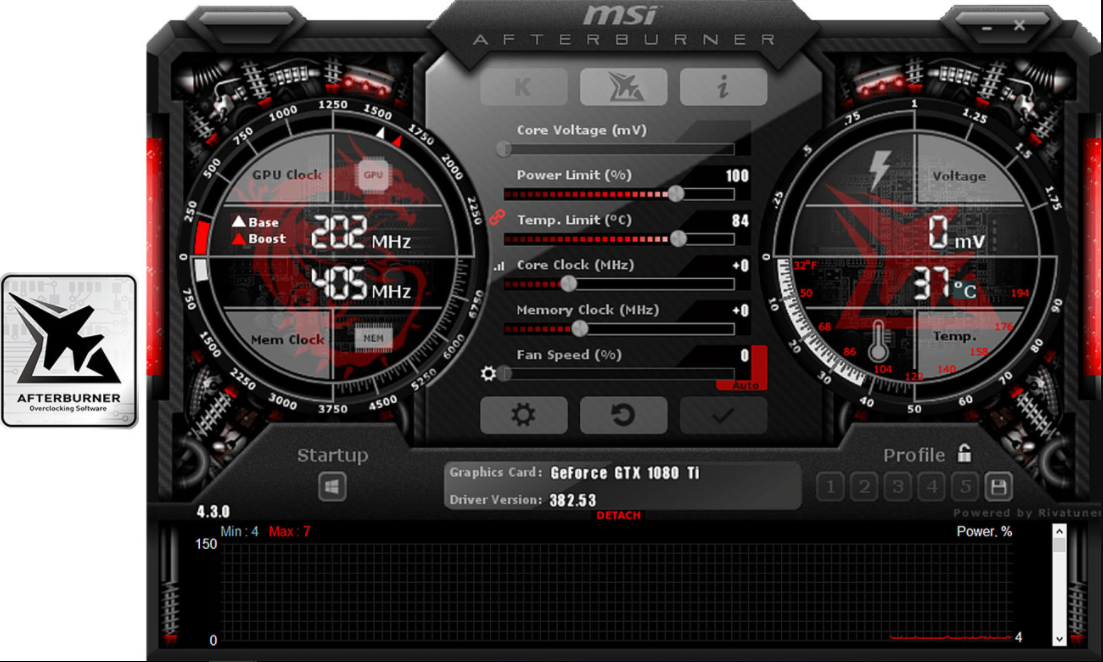This screenshot has height=662, width=1103.
Task: Click the Fan Speed value 0
Action: [744, 355]
